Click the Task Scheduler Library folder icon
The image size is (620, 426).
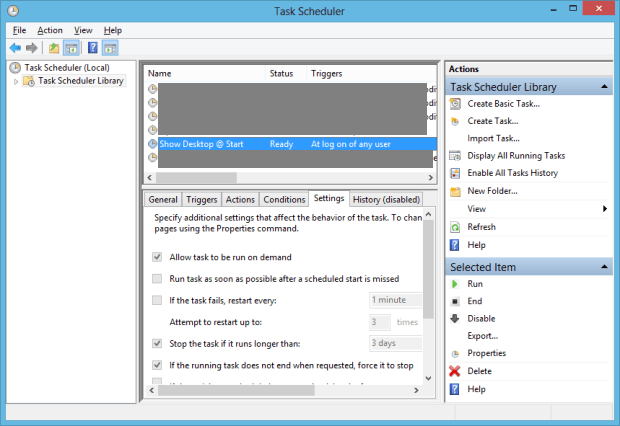[29, 81]
